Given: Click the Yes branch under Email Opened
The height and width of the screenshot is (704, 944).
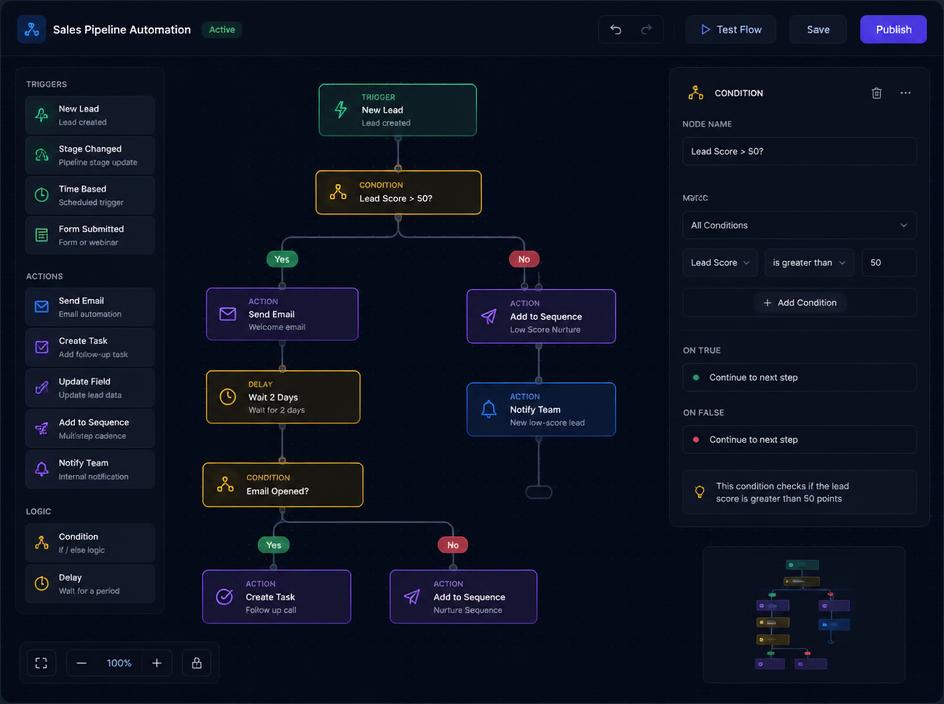Looking at the screenshot, I should tap(273, 545).
